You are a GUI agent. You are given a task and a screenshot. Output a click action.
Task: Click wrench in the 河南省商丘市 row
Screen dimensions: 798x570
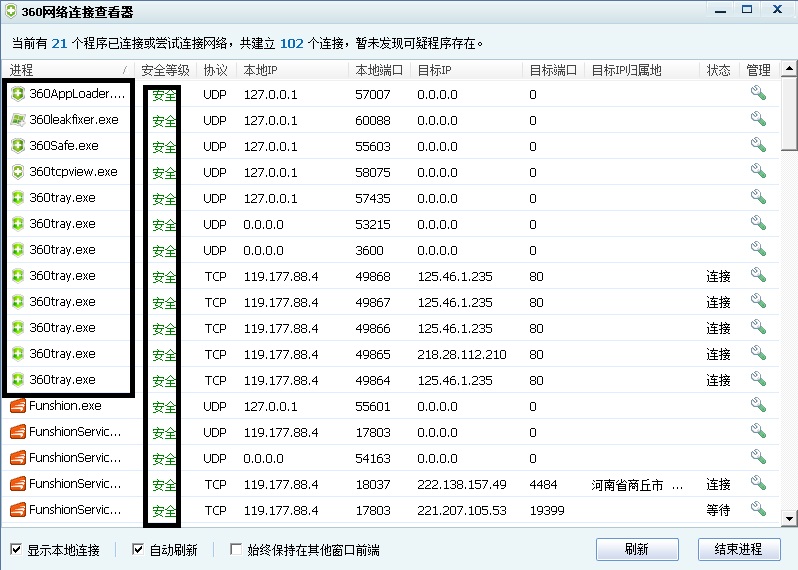coord(758,482)
